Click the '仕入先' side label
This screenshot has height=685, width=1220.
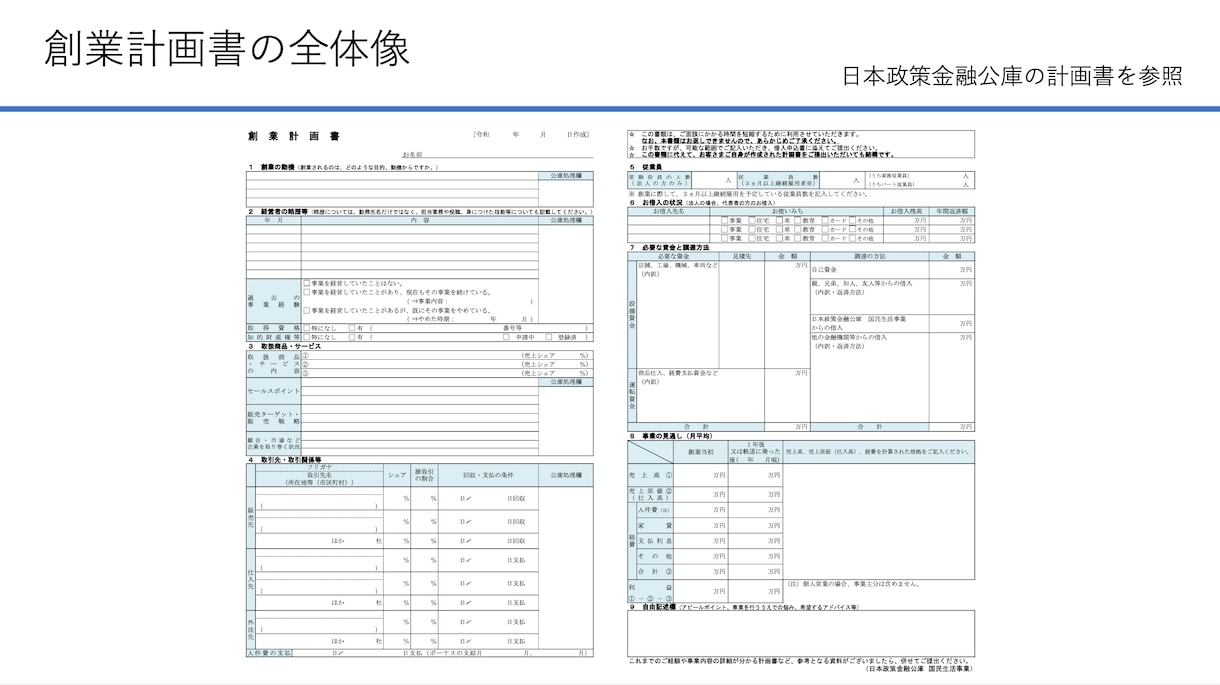click(x=251, y=580)
